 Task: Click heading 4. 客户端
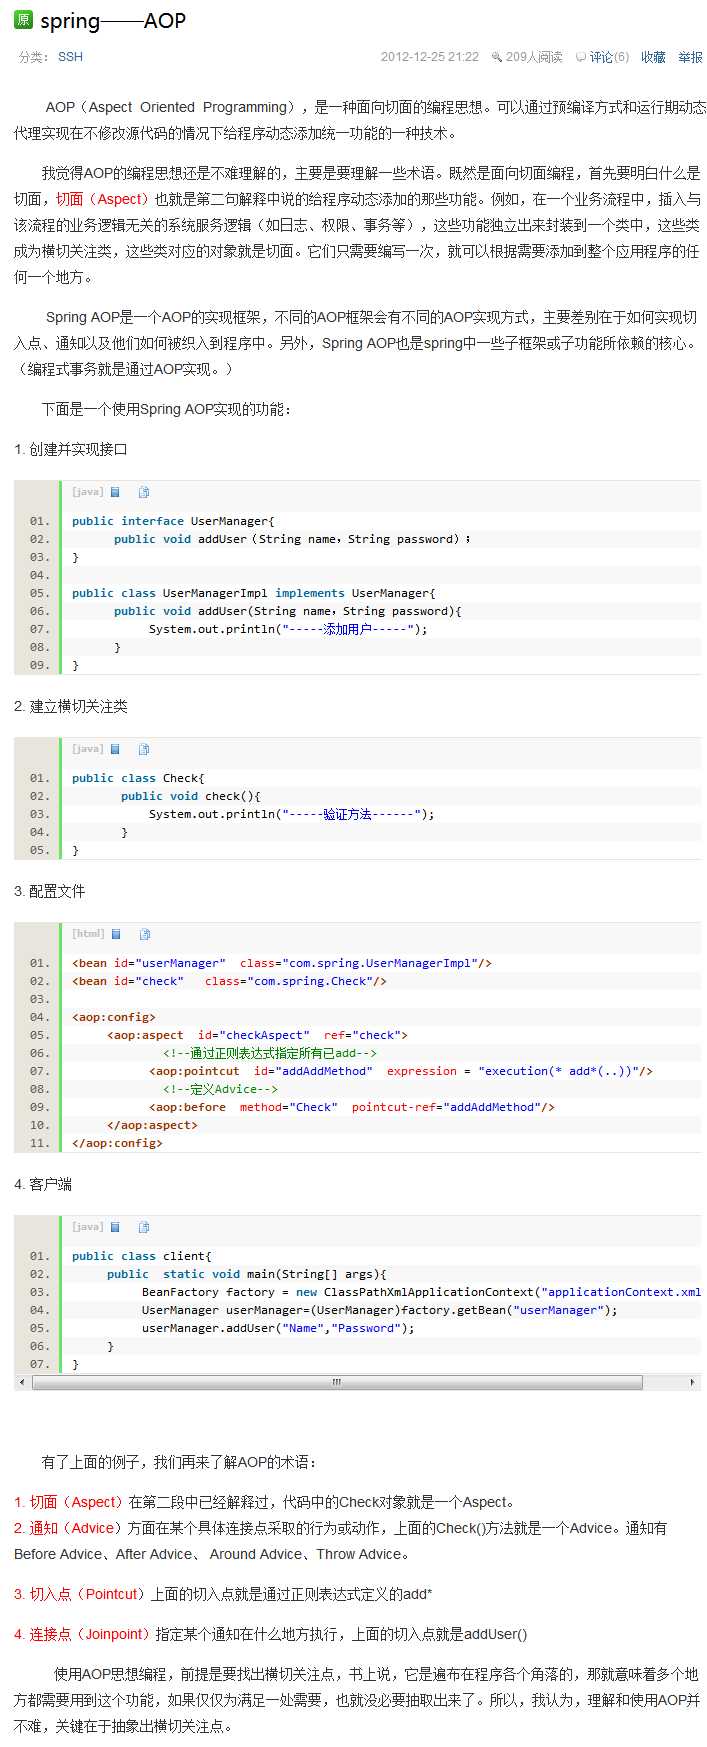coord(43,1184)
